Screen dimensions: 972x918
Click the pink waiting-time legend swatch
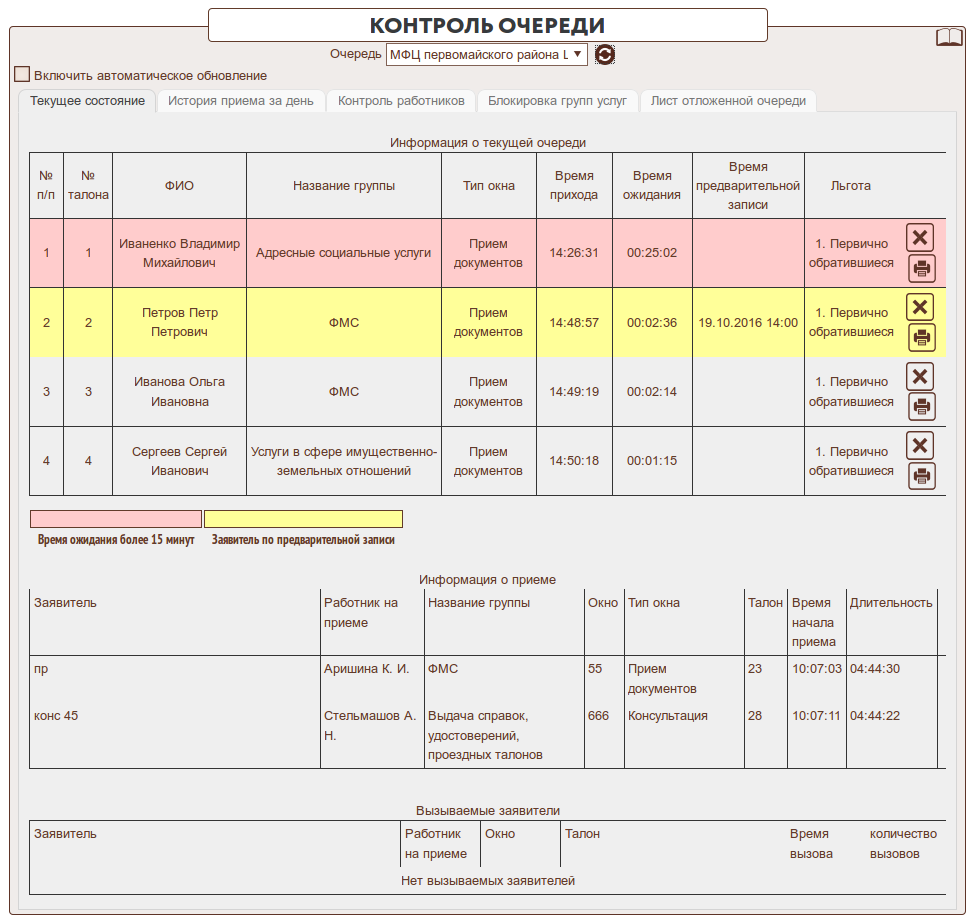tap(116, 519)
